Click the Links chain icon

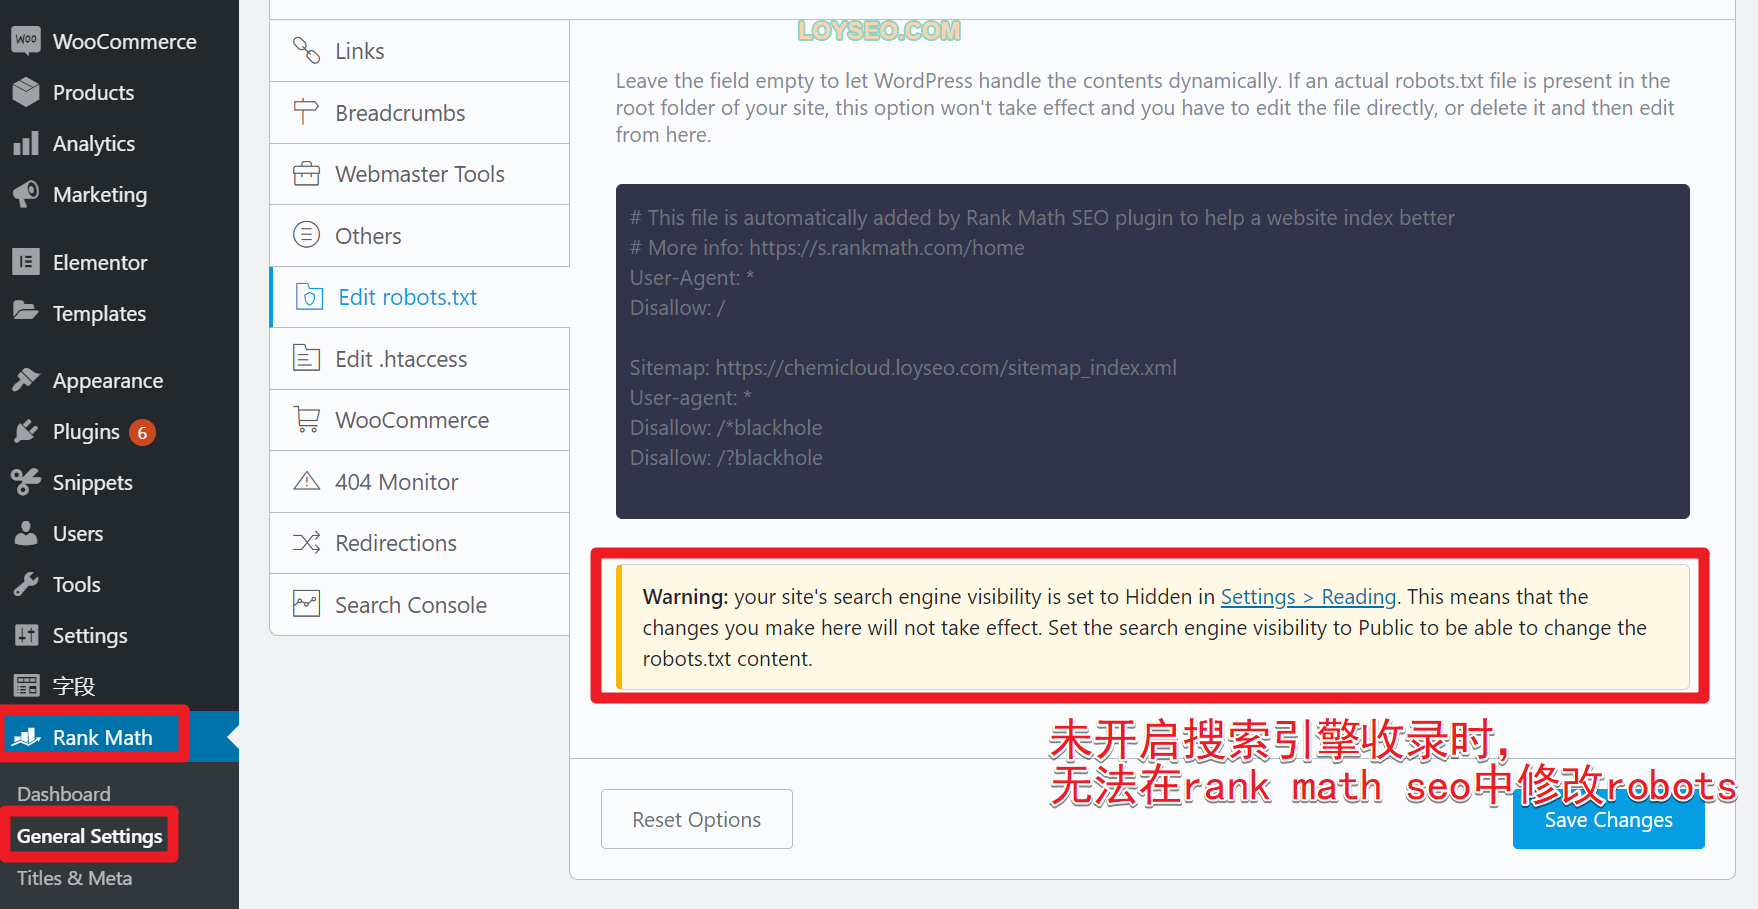tap(306, 50)
